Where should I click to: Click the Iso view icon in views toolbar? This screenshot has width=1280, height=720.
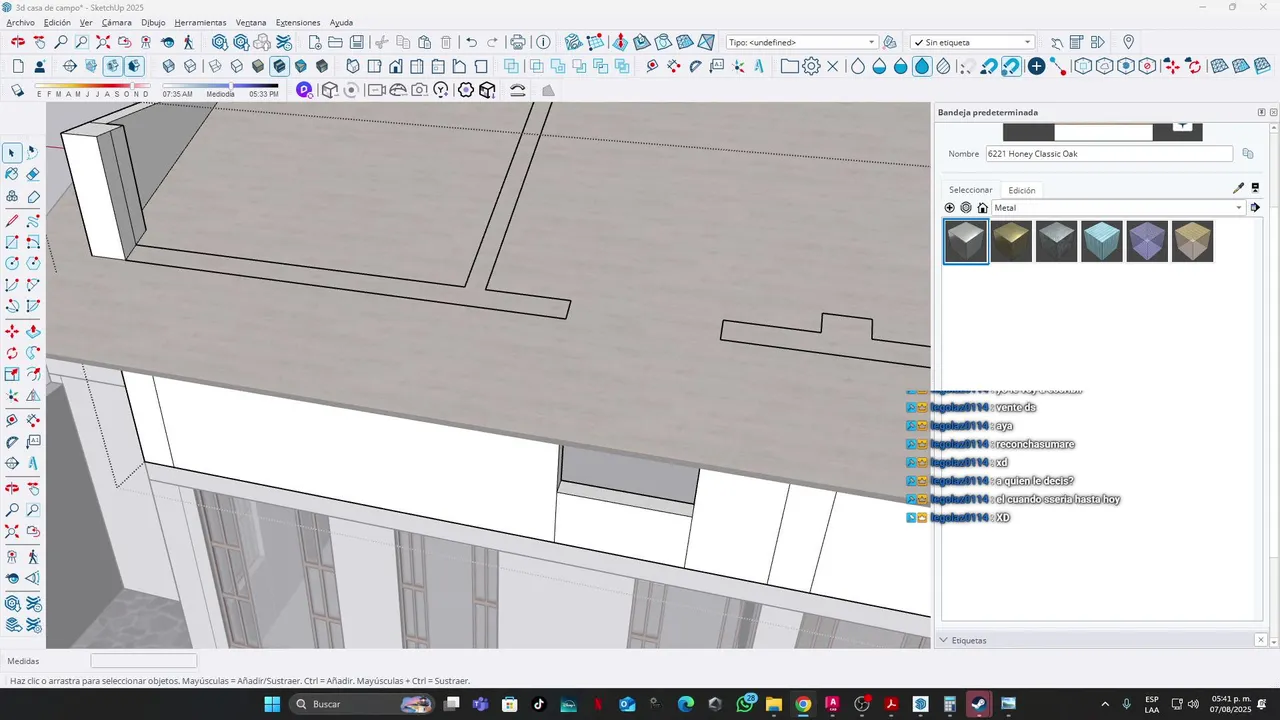click(353, 66)
